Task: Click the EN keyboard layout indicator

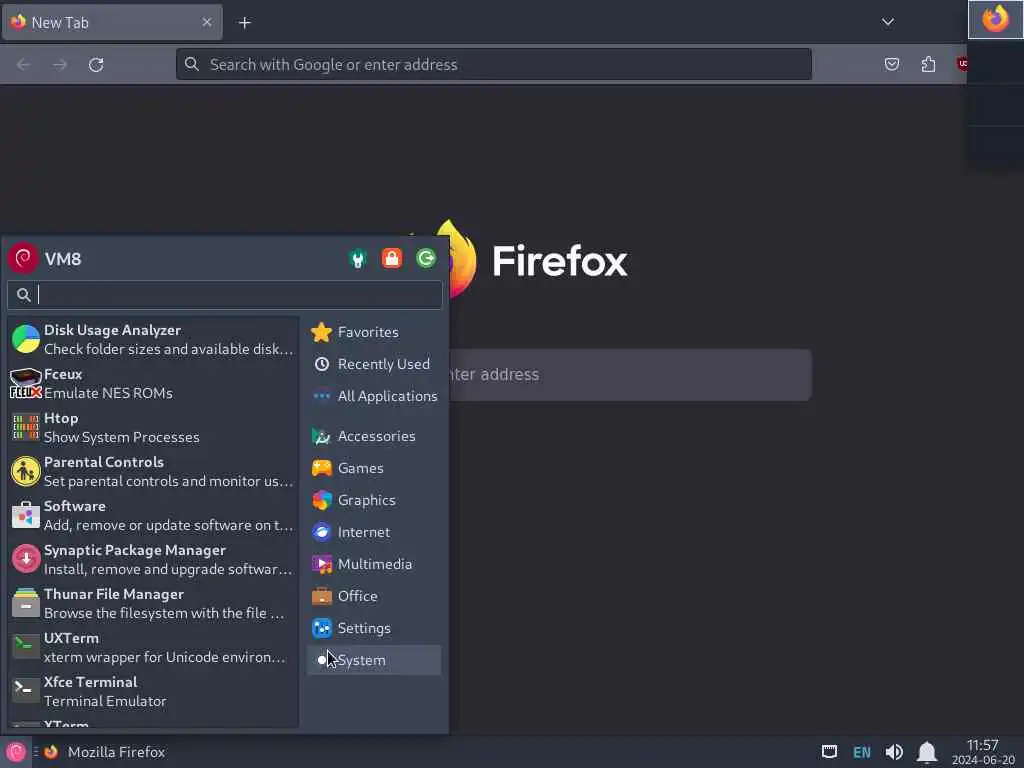Action: (862, 752)
